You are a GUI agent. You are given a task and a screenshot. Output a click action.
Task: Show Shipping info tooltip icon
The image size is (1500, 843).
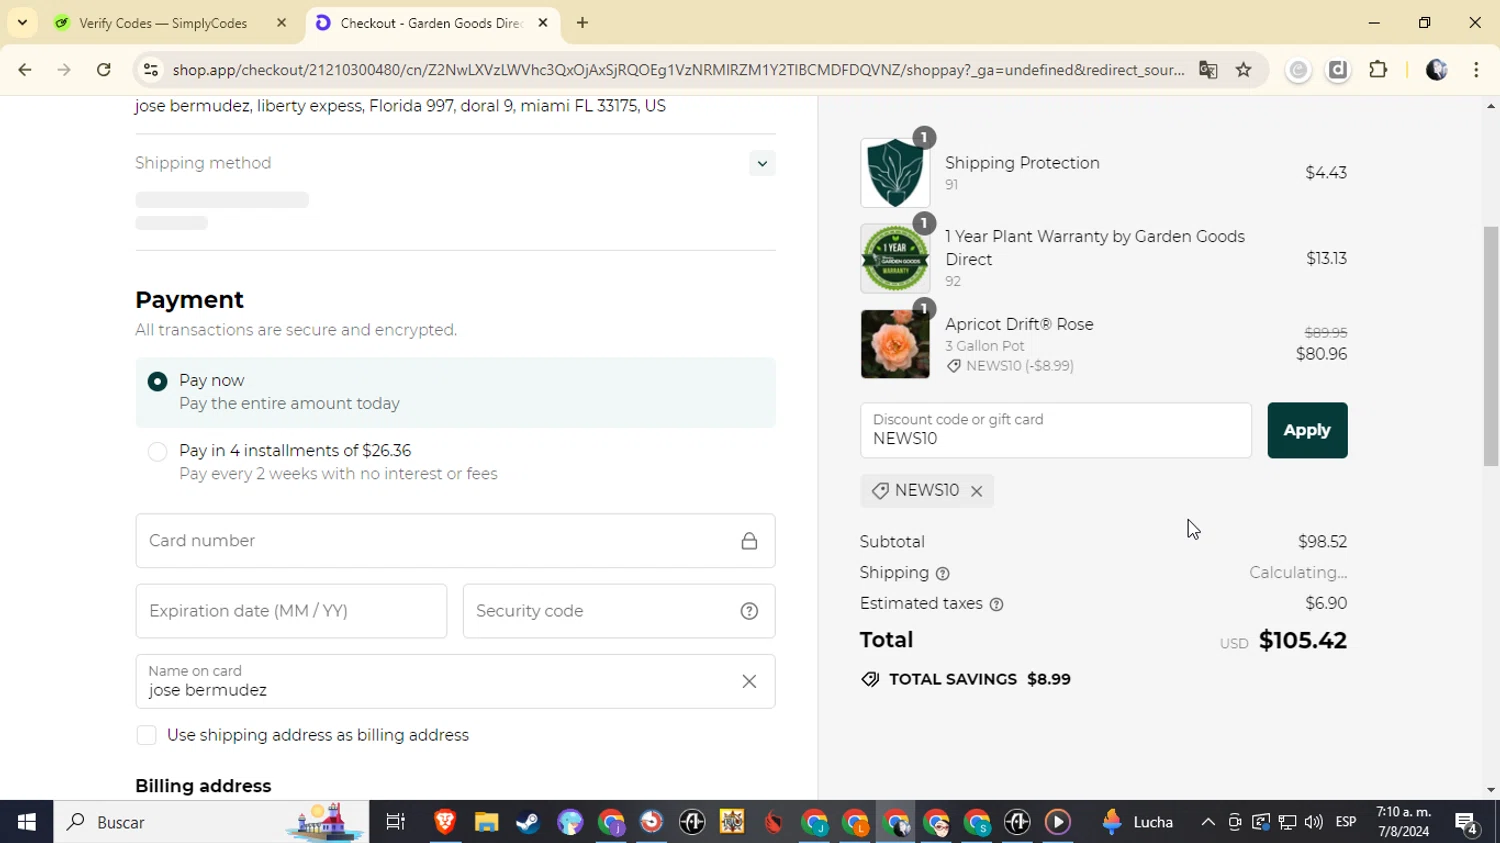pos(942,573)
